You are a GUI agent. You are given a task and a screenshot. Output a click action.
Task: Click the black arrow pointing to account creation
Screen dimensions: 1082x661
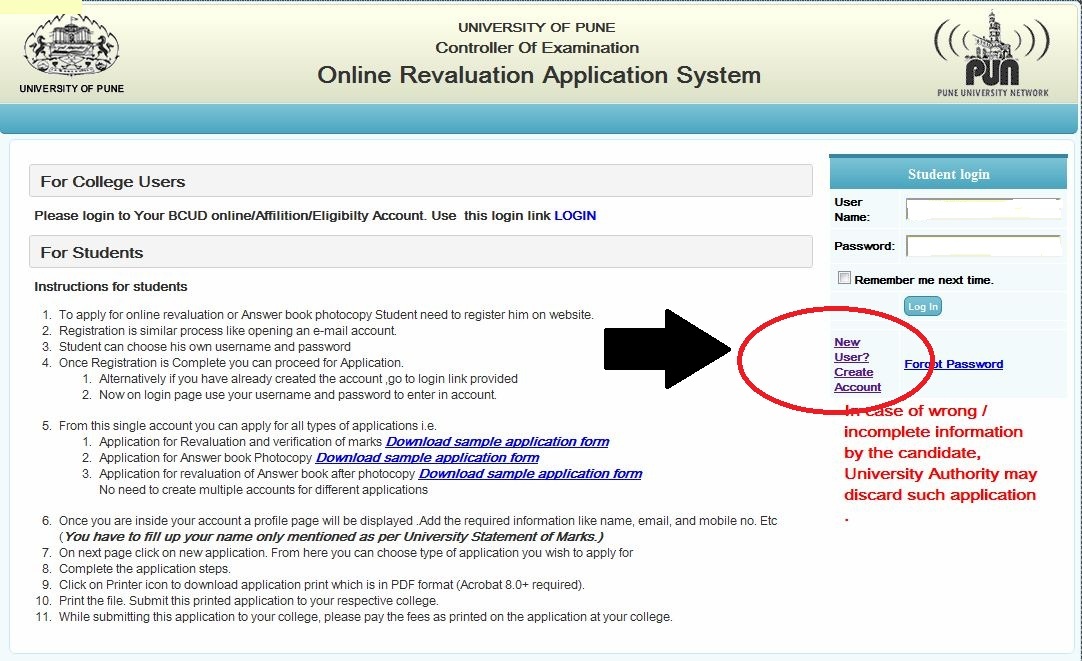tap(668, 350)
